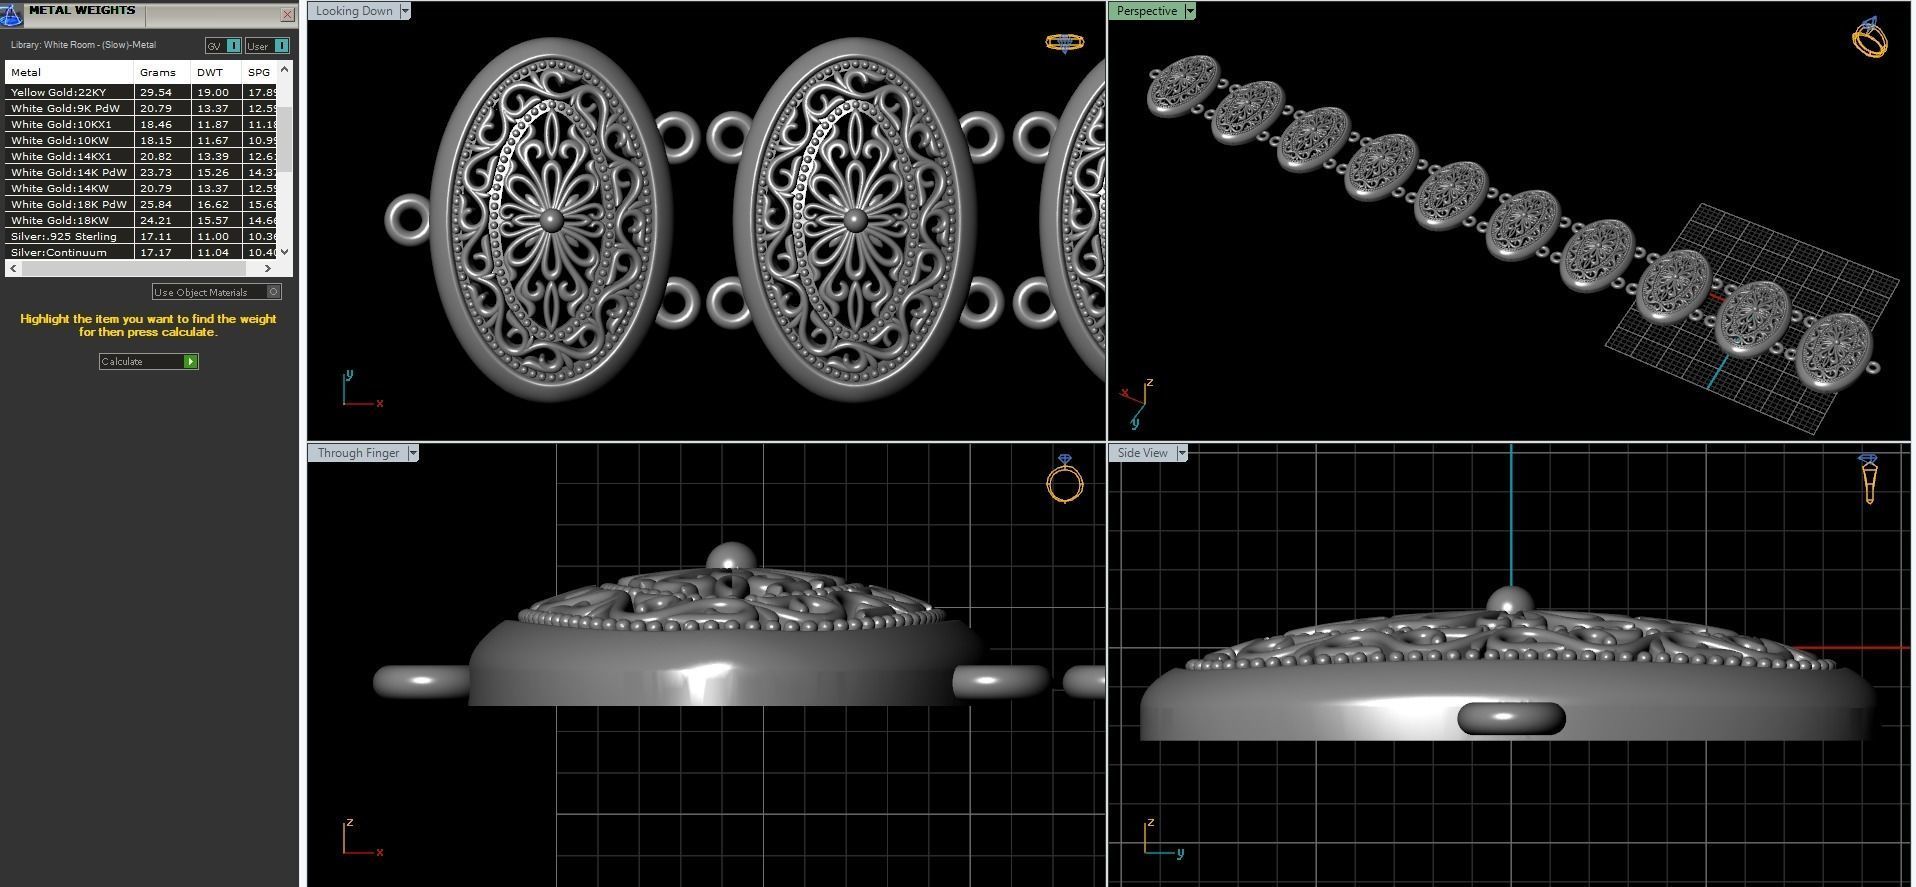This screenshot has height=887, width=1916.
Task: Click the ring icon in Through Finger viewport
Action: tap(1065, 479)
